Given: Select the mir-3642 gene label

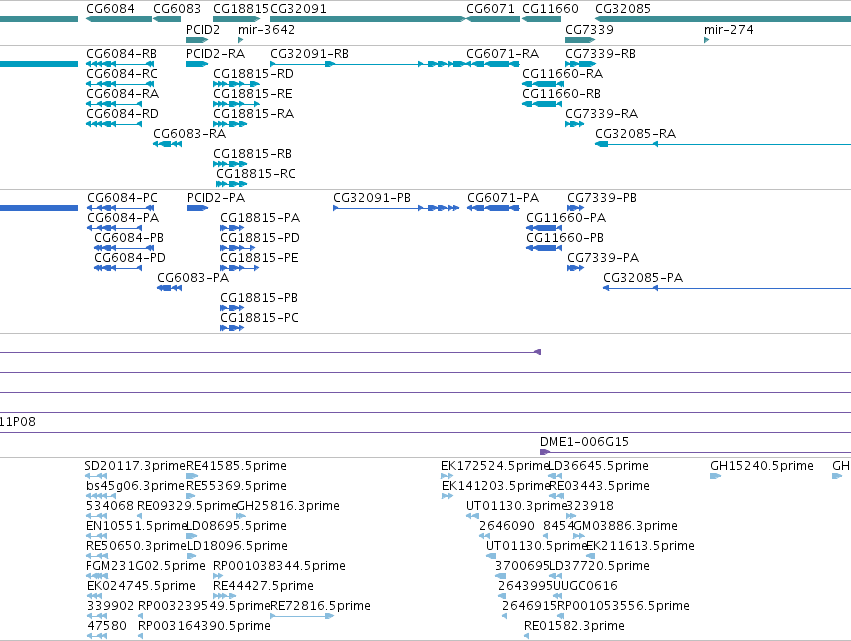Looking at the screenshot, I should [266, 29].
